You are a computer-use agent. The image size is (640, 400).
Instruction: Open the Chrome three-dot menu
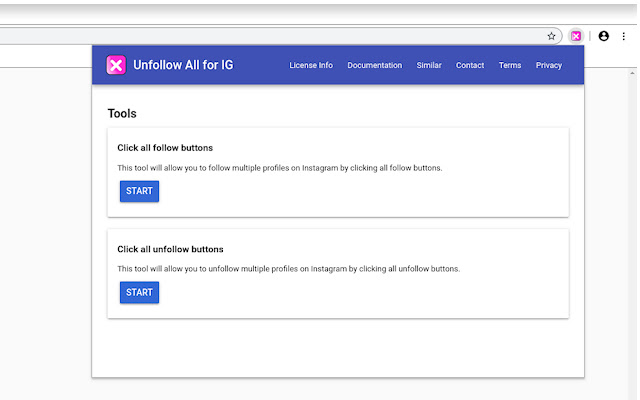(623, 36)
